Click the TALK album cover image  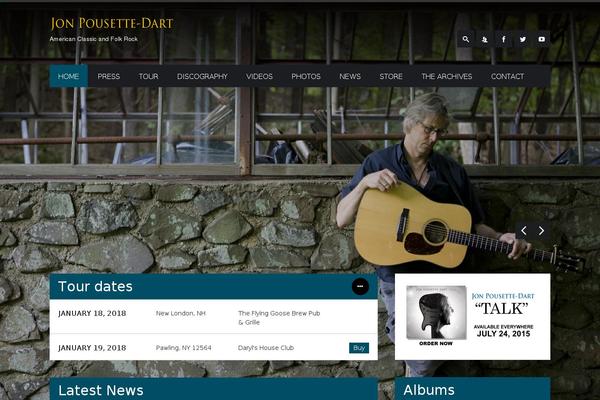tap(436, 312)
